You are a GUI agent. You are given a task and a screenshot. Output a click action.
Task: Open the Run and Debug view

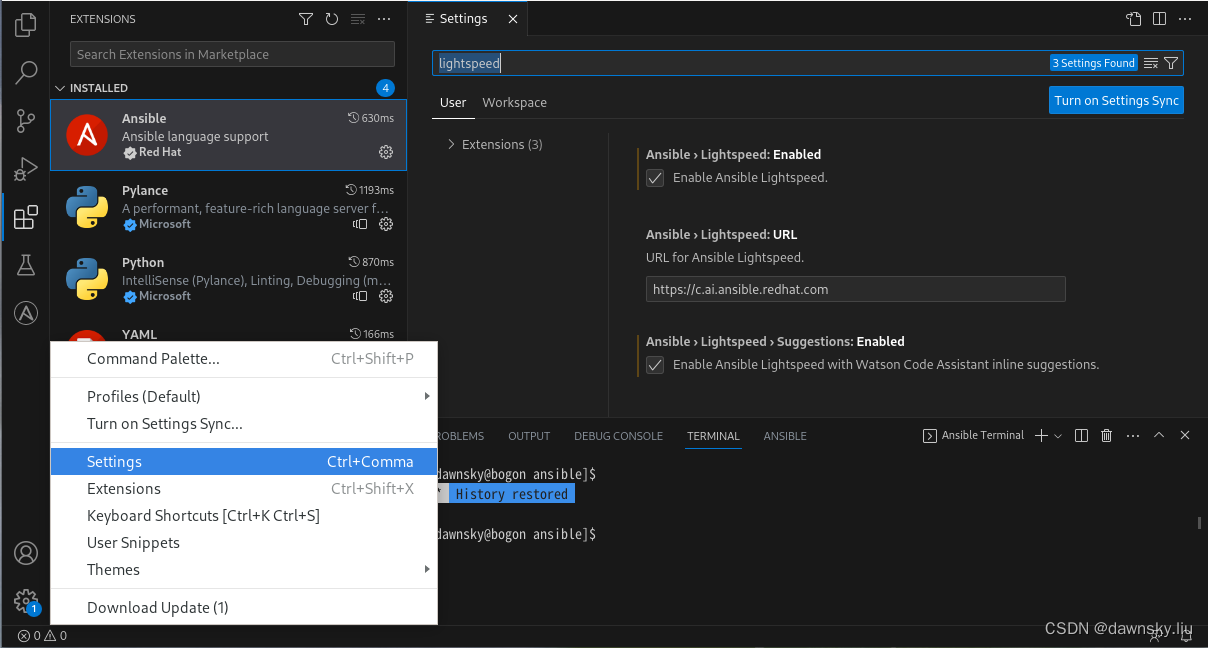coord(25,169)
